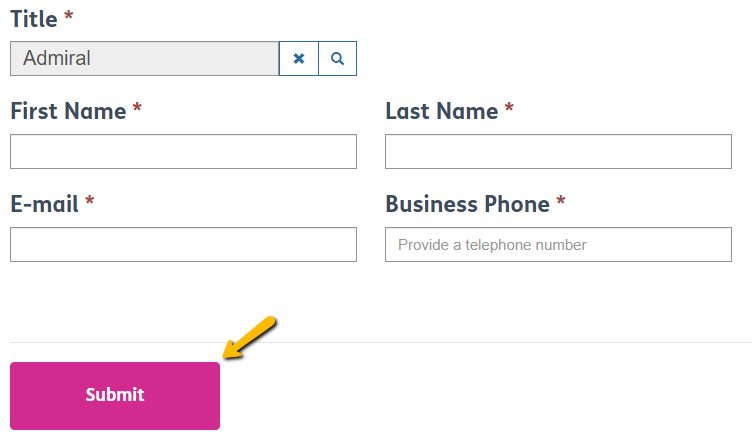
Task: Click the asterisk after Business Phone
Action: pyautogui.click(x=561, y=203)
